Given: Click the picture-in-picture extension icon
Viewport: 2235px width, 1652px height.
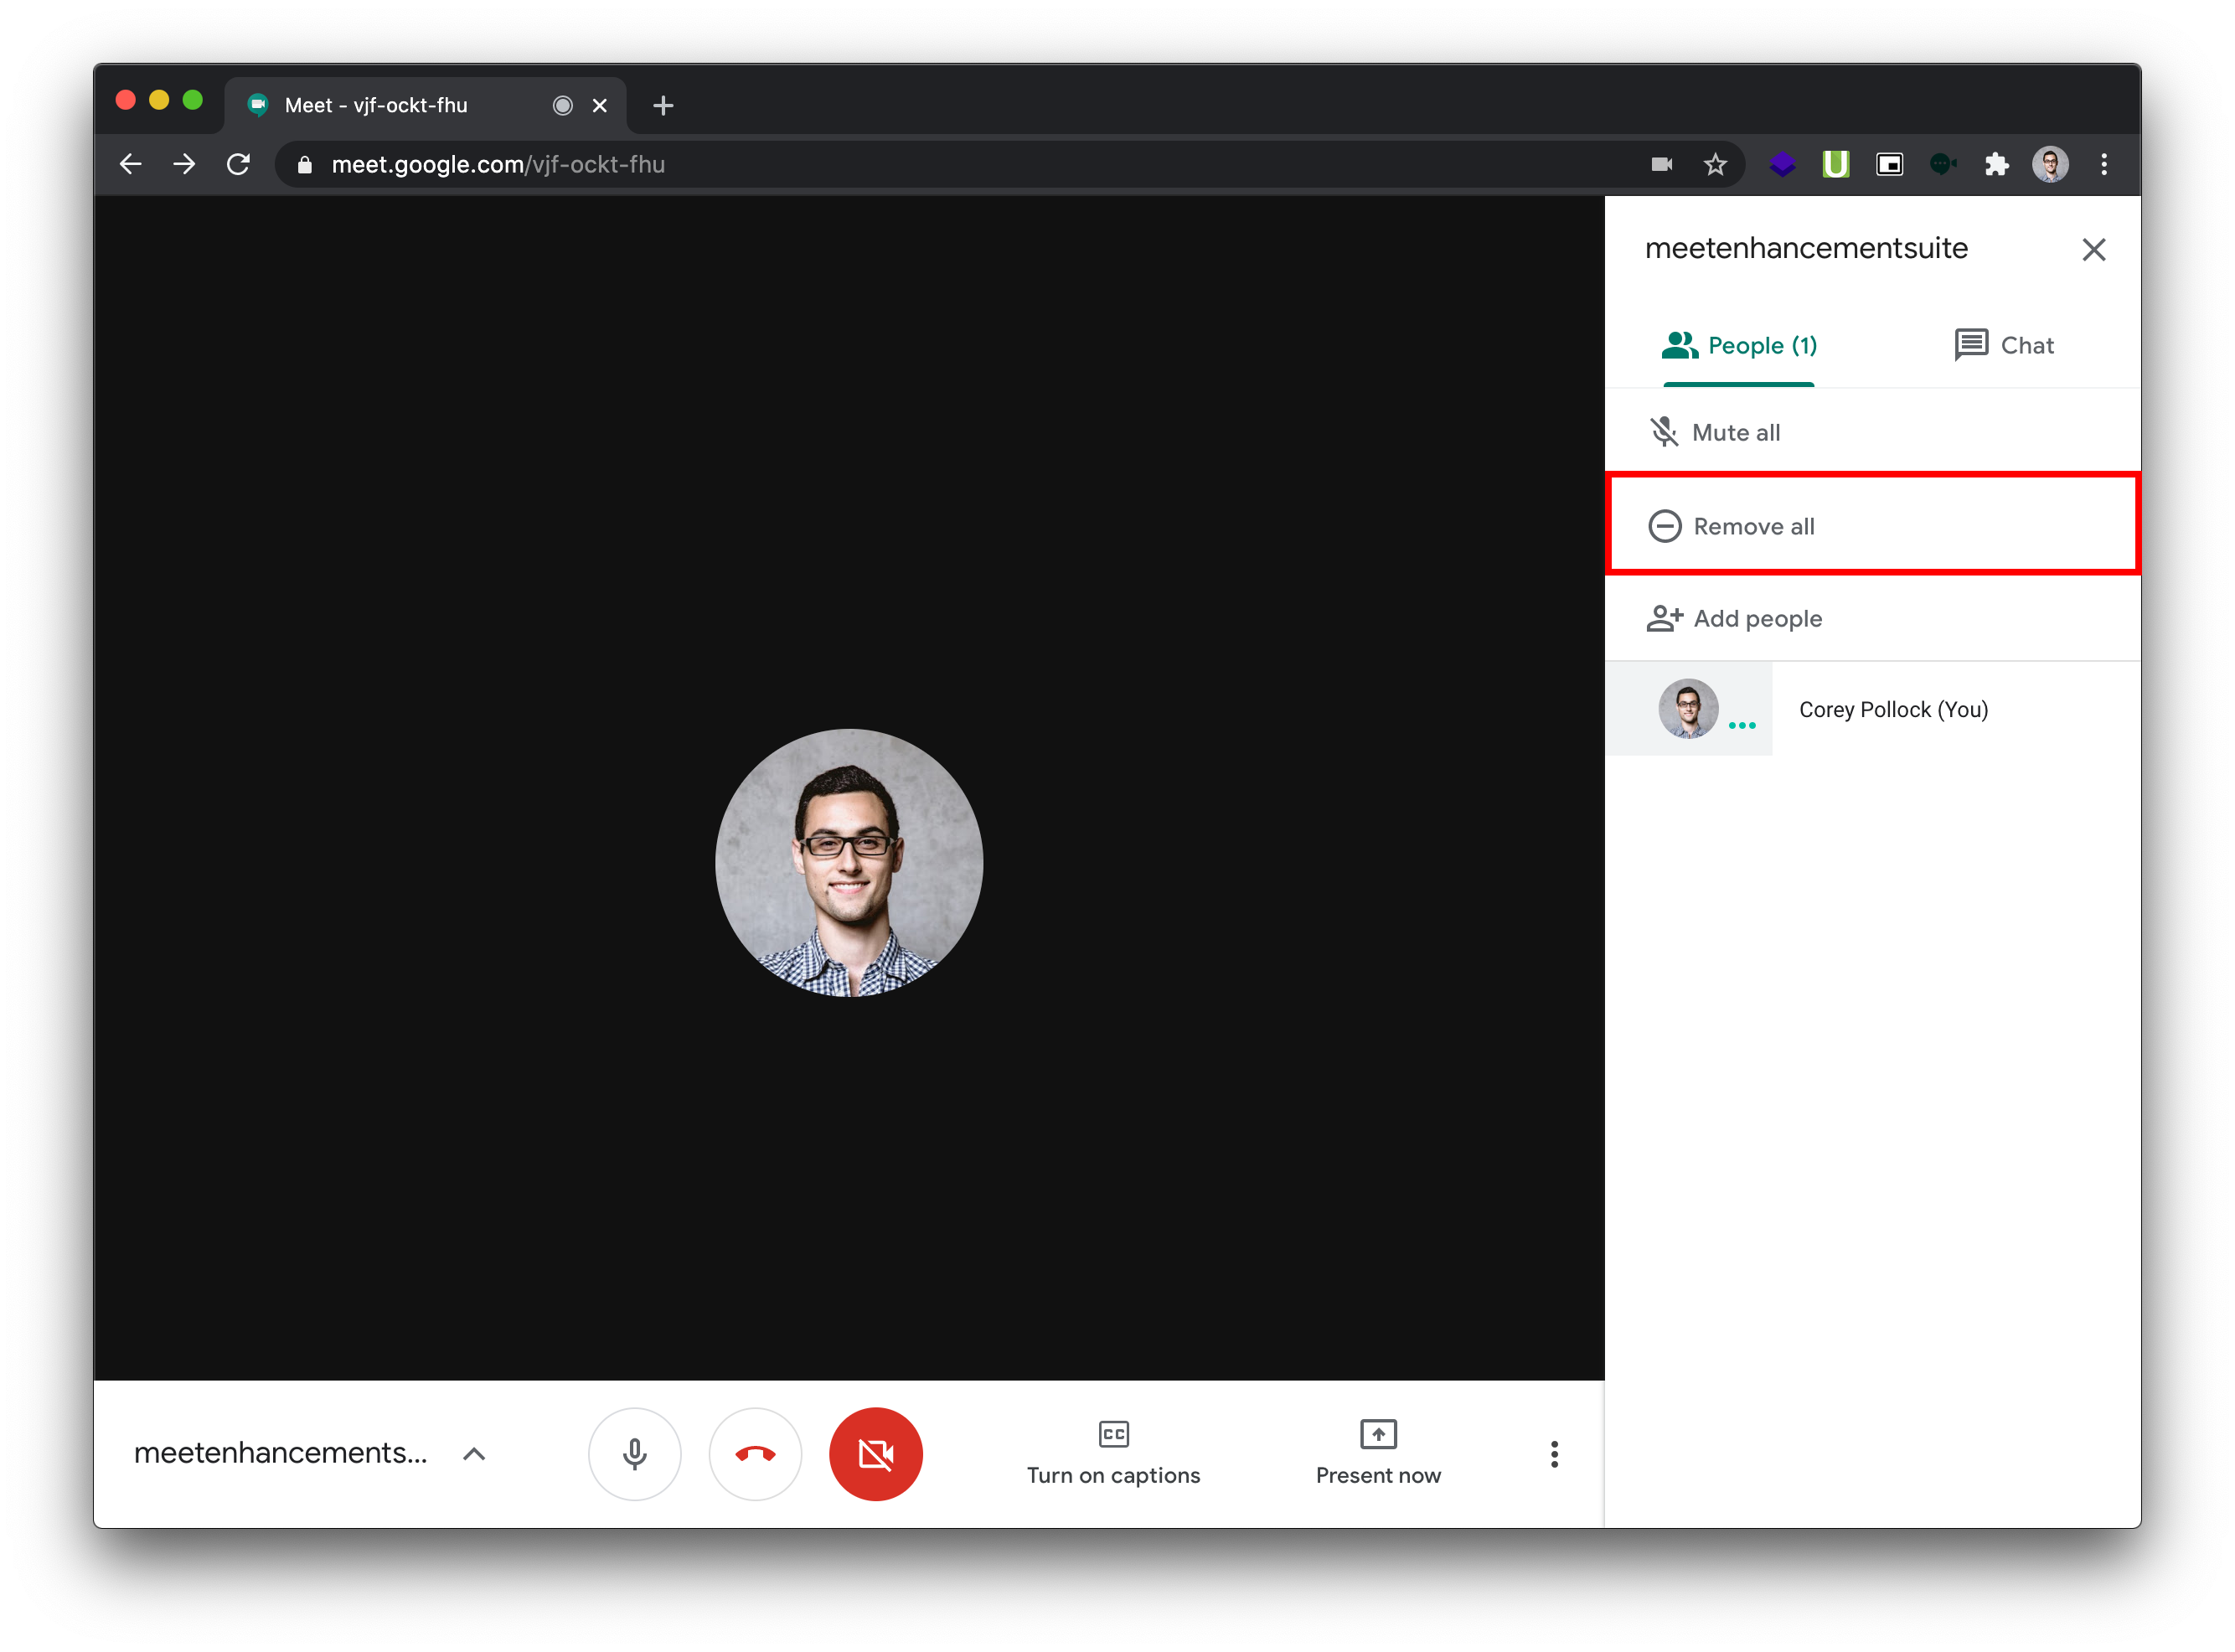Looking at the screenshot, I should (1889, 164).
